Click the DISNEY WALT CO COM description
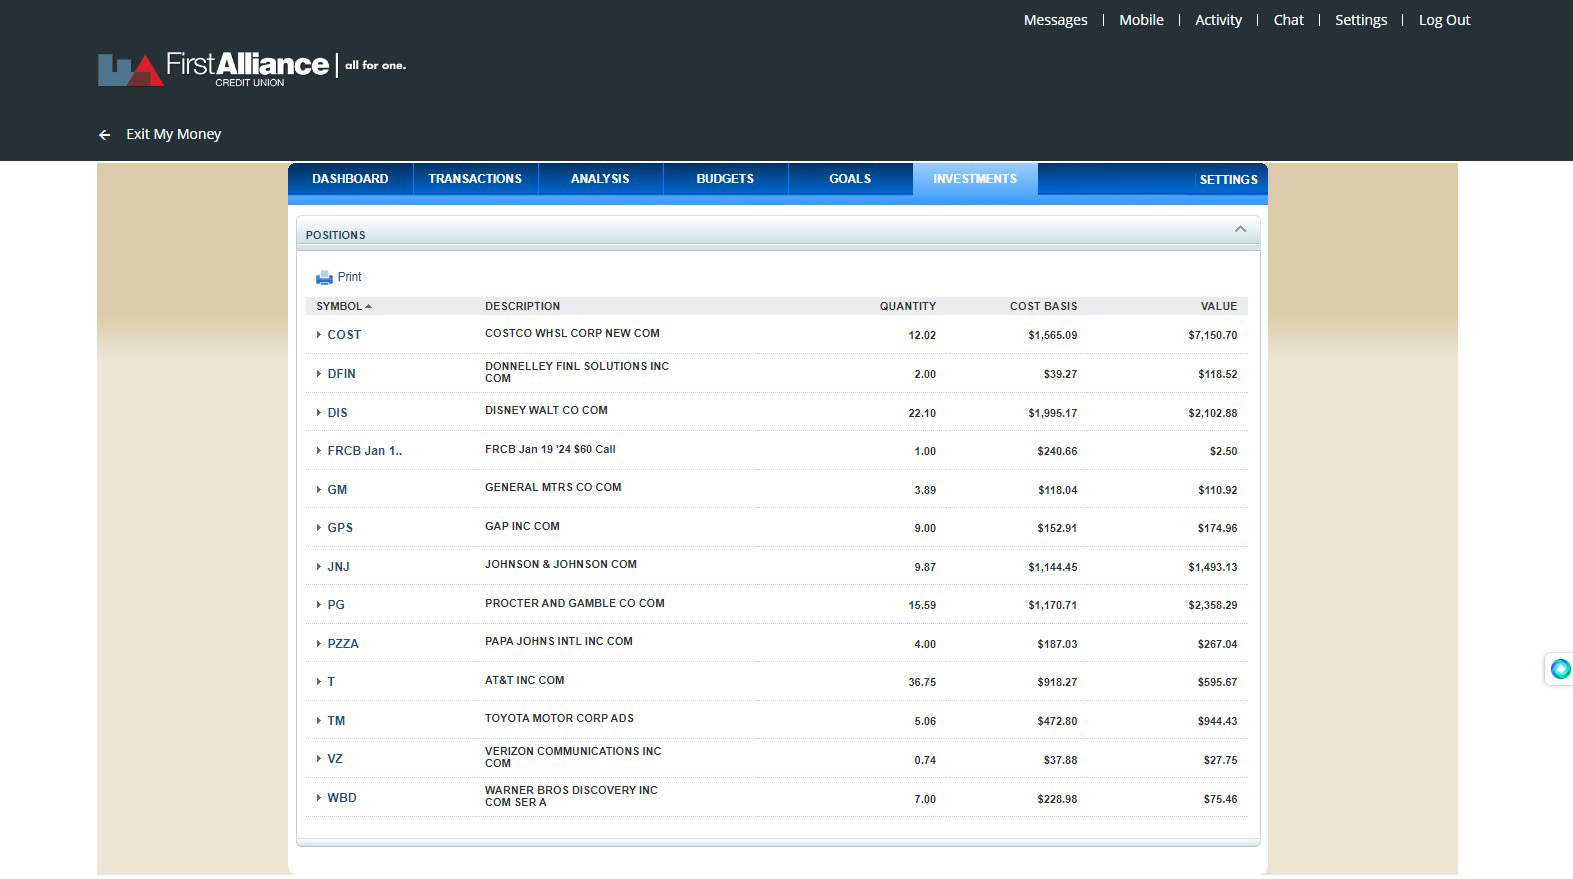Image resolution: width=1573 pixels, height=879 pixels. (546, 410)
